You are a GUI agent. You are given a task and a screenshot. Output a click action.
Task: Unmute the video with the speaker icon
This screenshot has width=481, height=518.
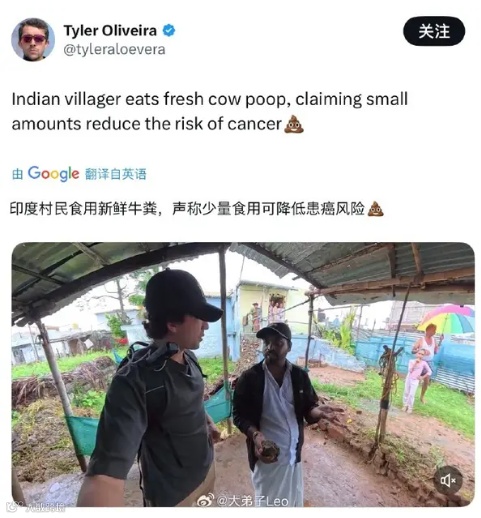[x=448, y=480]
